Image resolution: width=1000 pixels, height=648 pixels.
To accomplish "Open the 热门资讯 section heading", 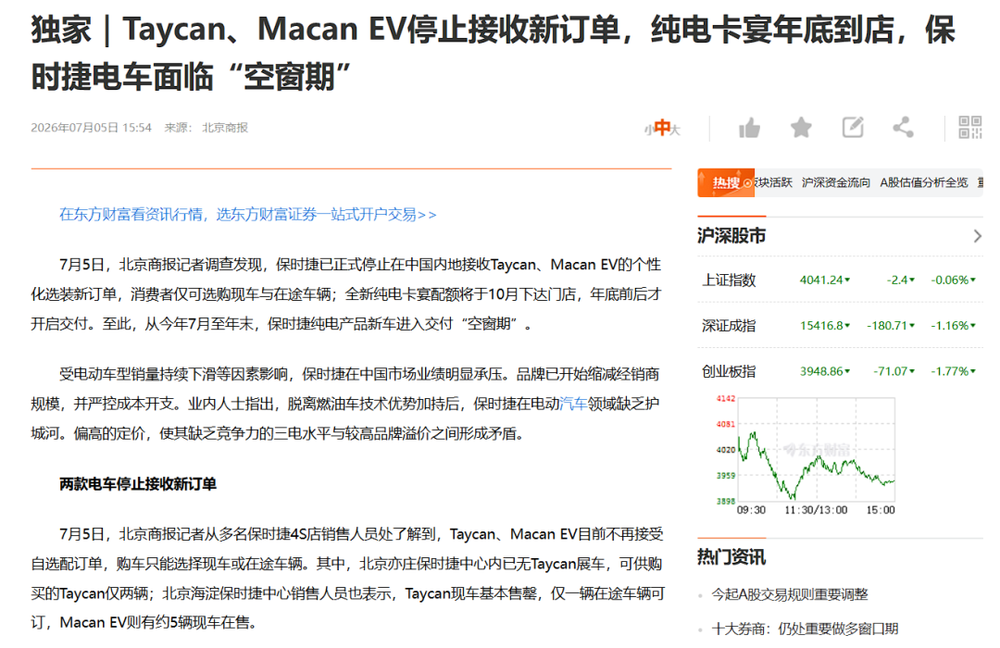I will pos(732,557).
